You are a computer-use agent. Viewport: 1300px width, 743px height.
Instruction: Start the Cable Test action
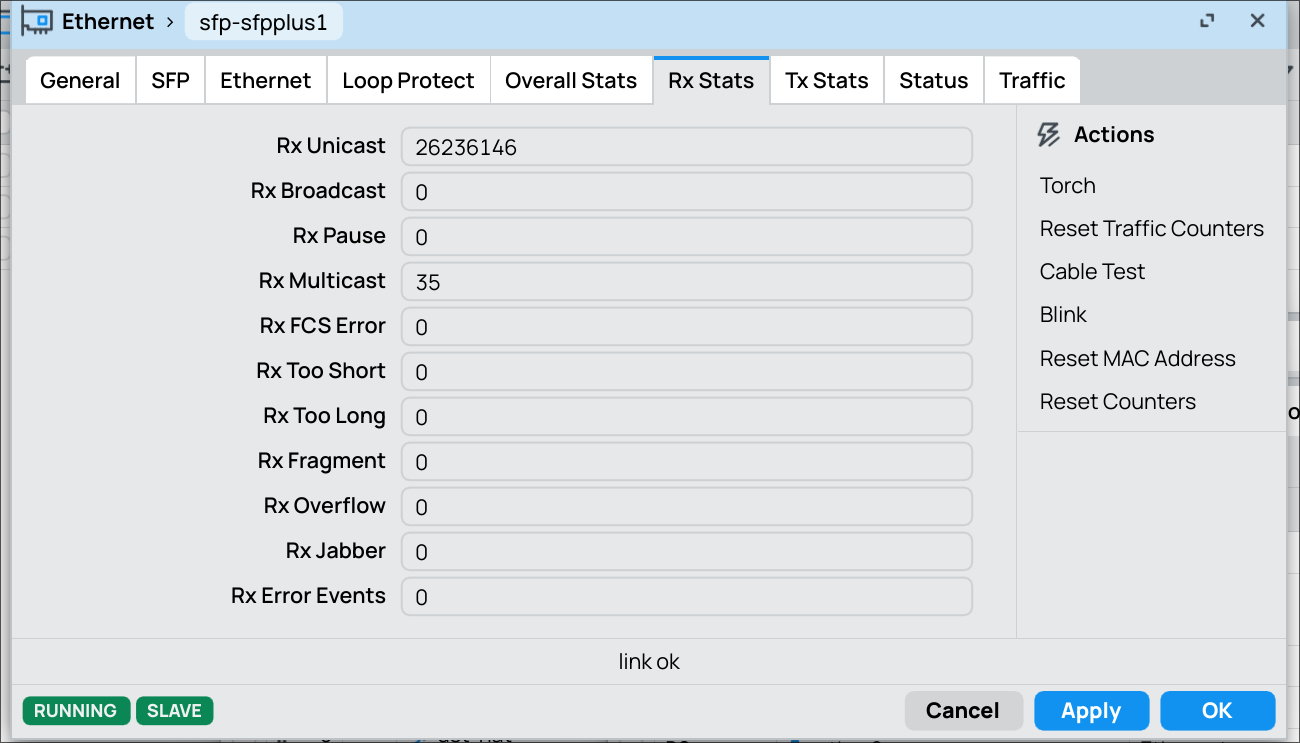(1093, 272)
